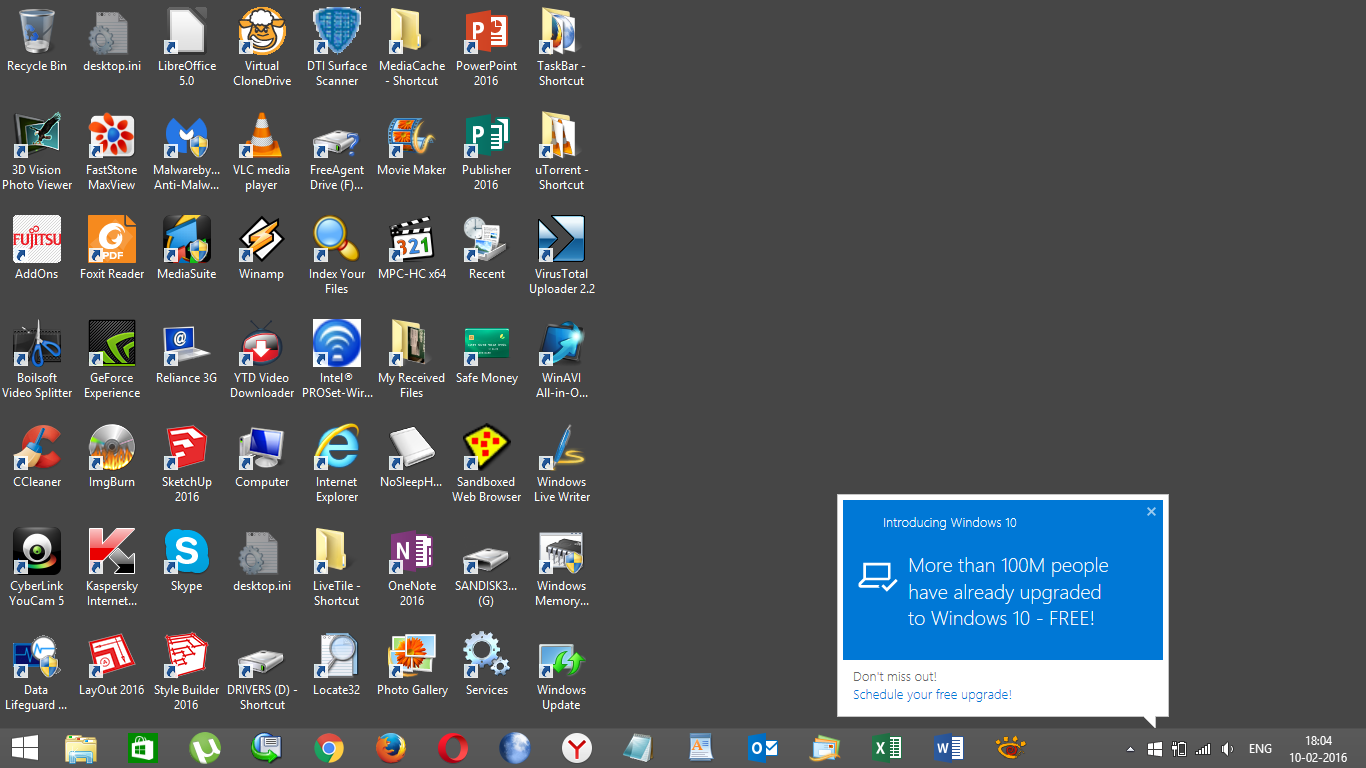
Task: Click the CCleaner desktop icon
Action: pyautogui.click(x=37, y=448)
